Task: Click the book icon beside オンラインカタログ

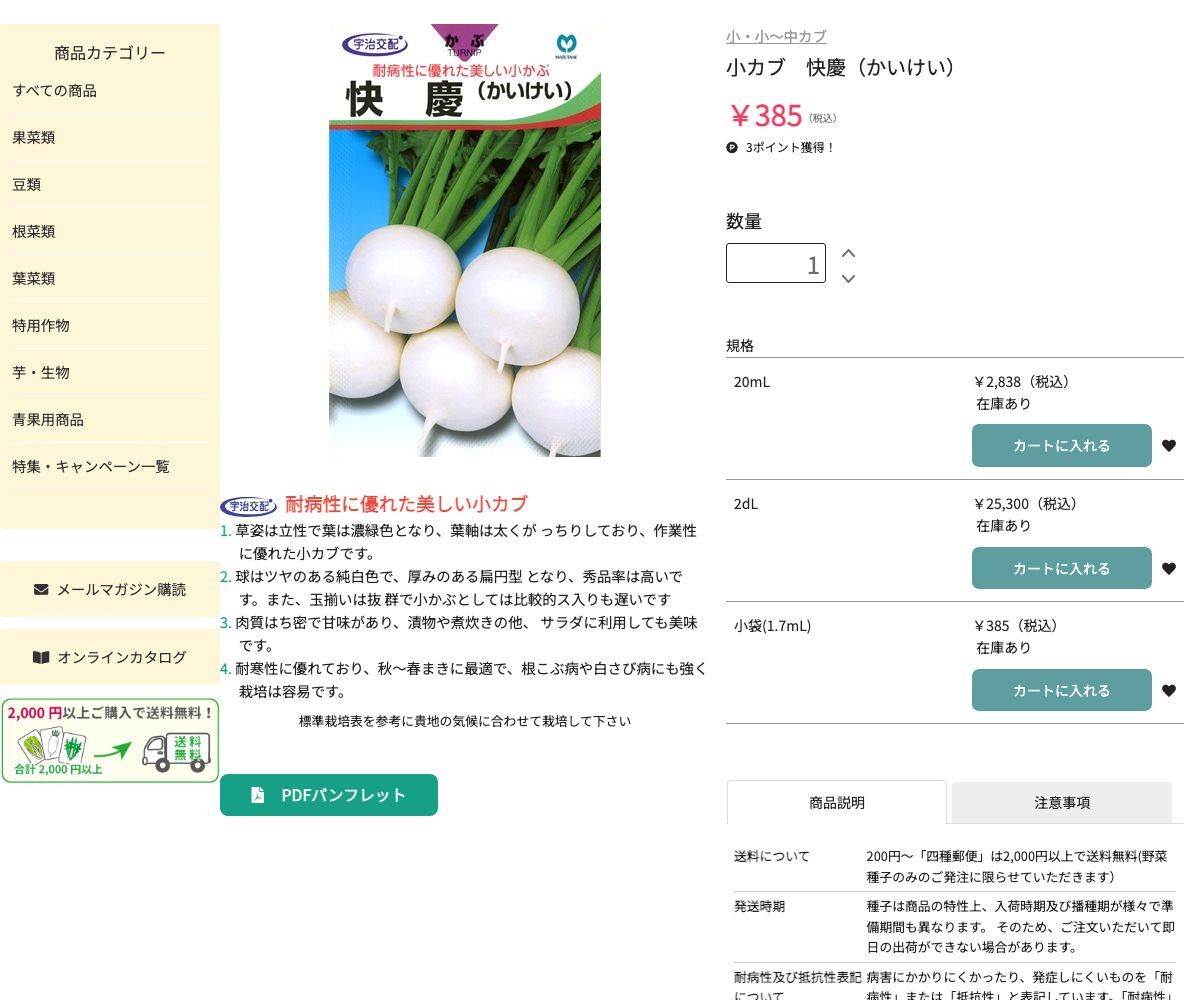Action: (x=41, y=657)
